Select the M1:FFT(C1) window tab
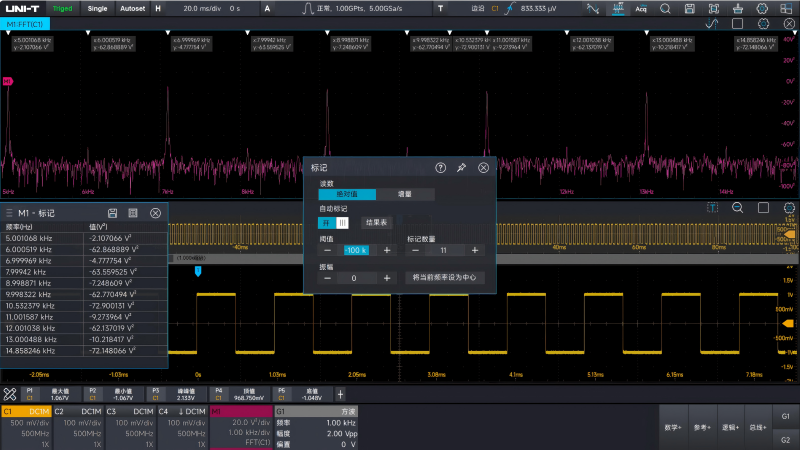 pos(25,24)
